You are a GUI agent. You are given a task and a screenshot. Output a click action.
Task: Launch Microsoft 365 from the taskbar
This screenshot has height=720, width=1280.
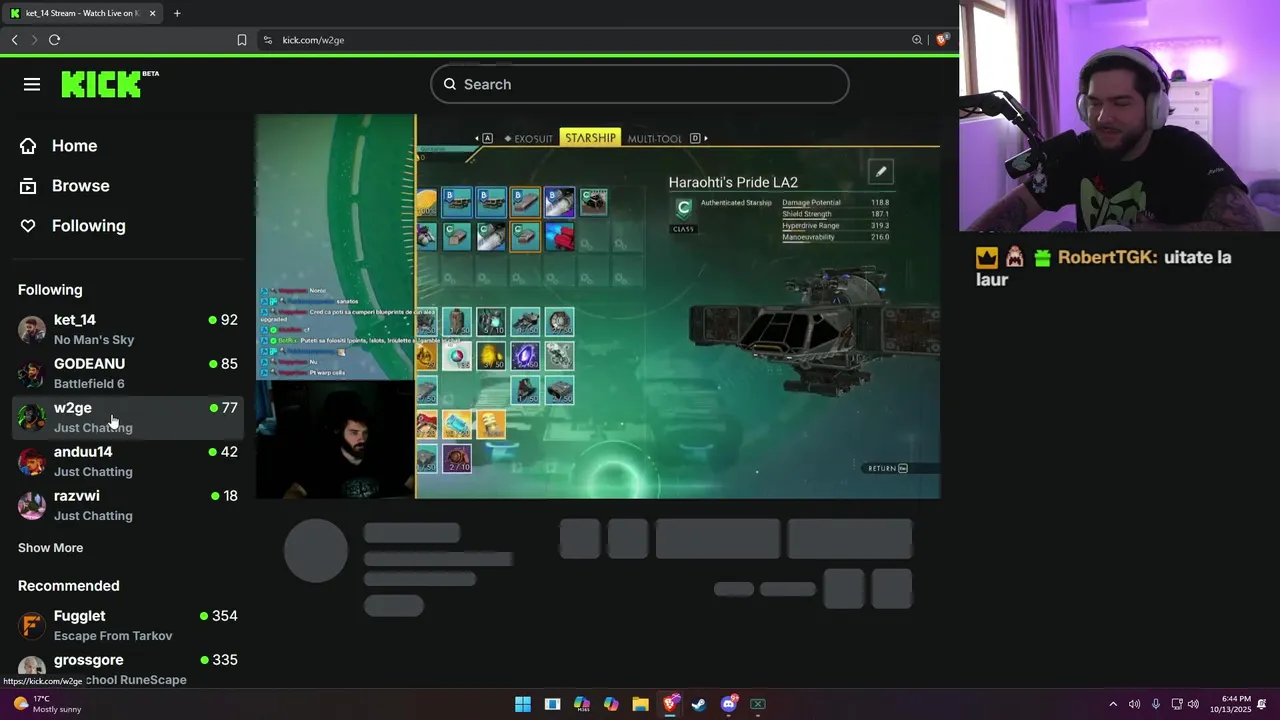[x=582, y=704]
